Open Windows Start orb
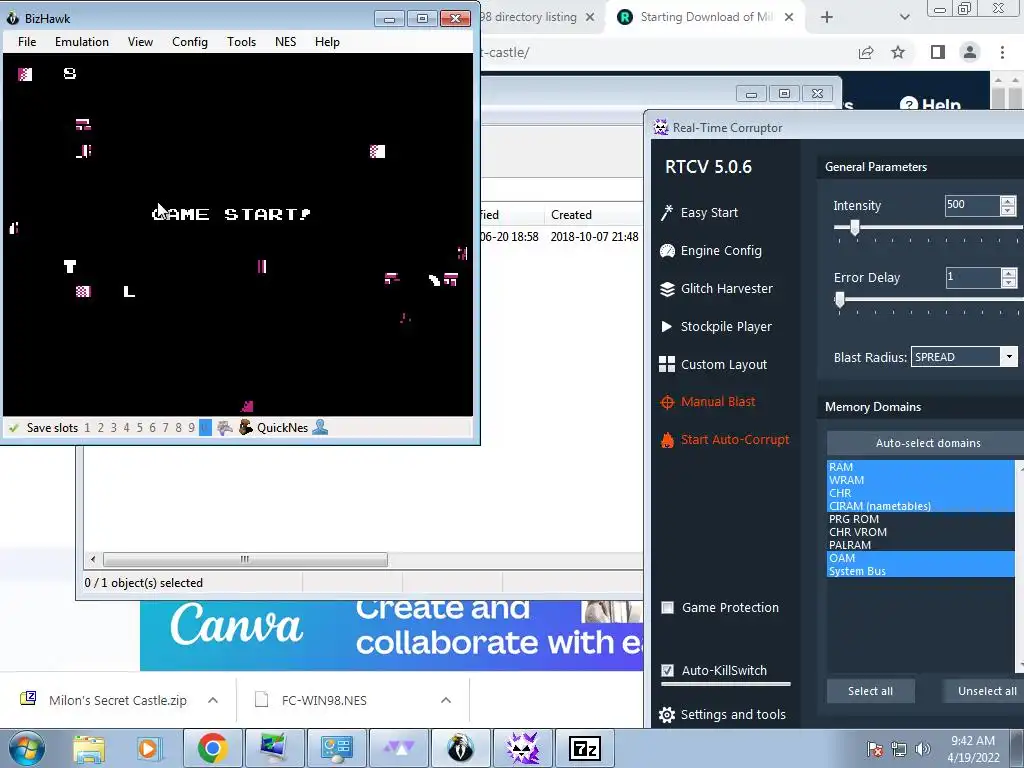The width and height of the screenshot is (1024, 768). pos(27,748)
